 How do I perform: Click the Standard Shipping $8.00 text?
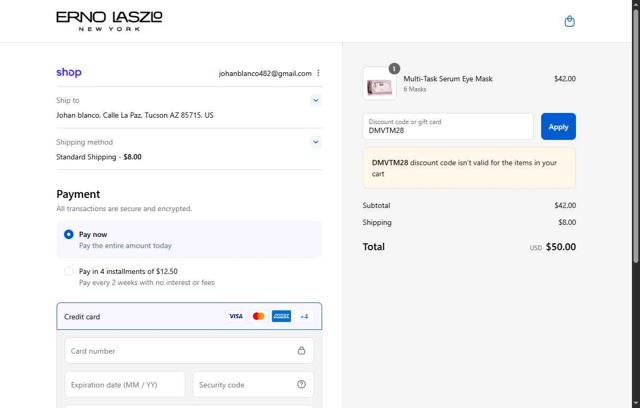coord(99,157)
